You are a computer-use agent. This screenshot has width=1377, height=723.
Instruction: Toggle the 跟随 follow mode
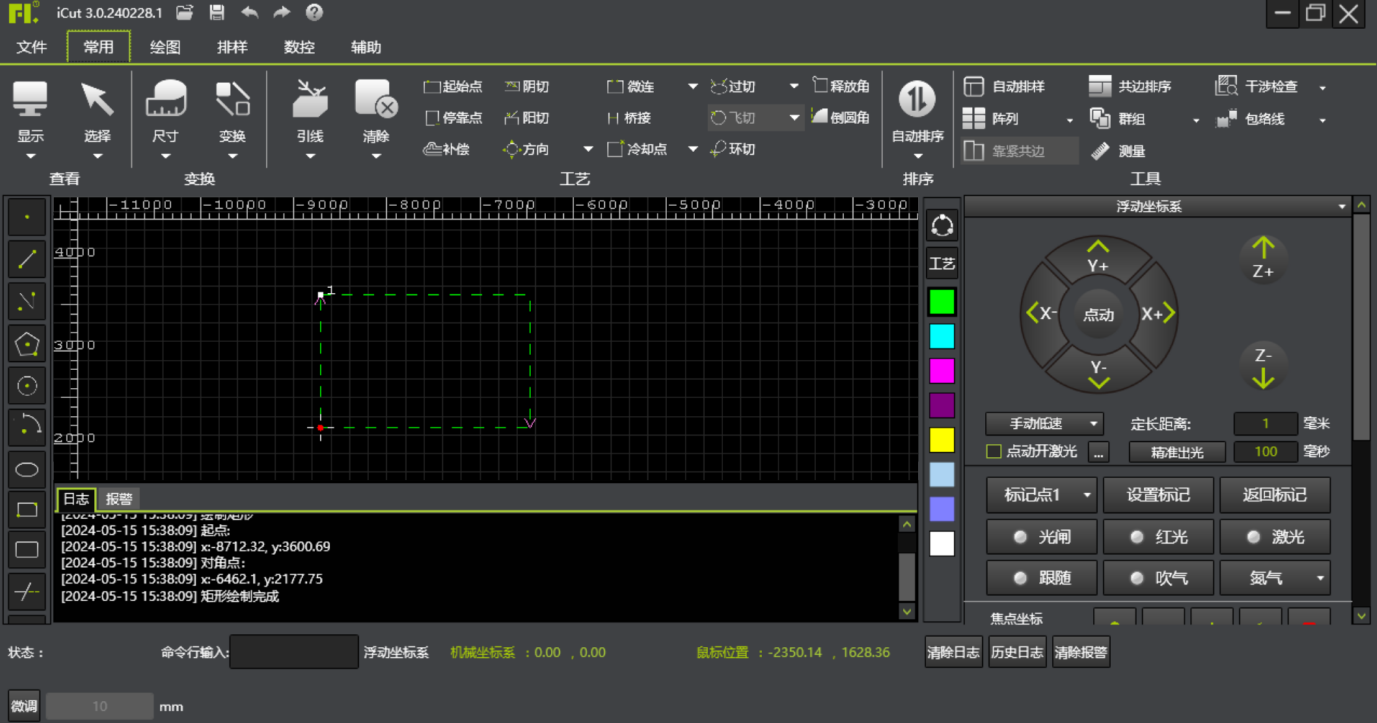coord(1042,578)
